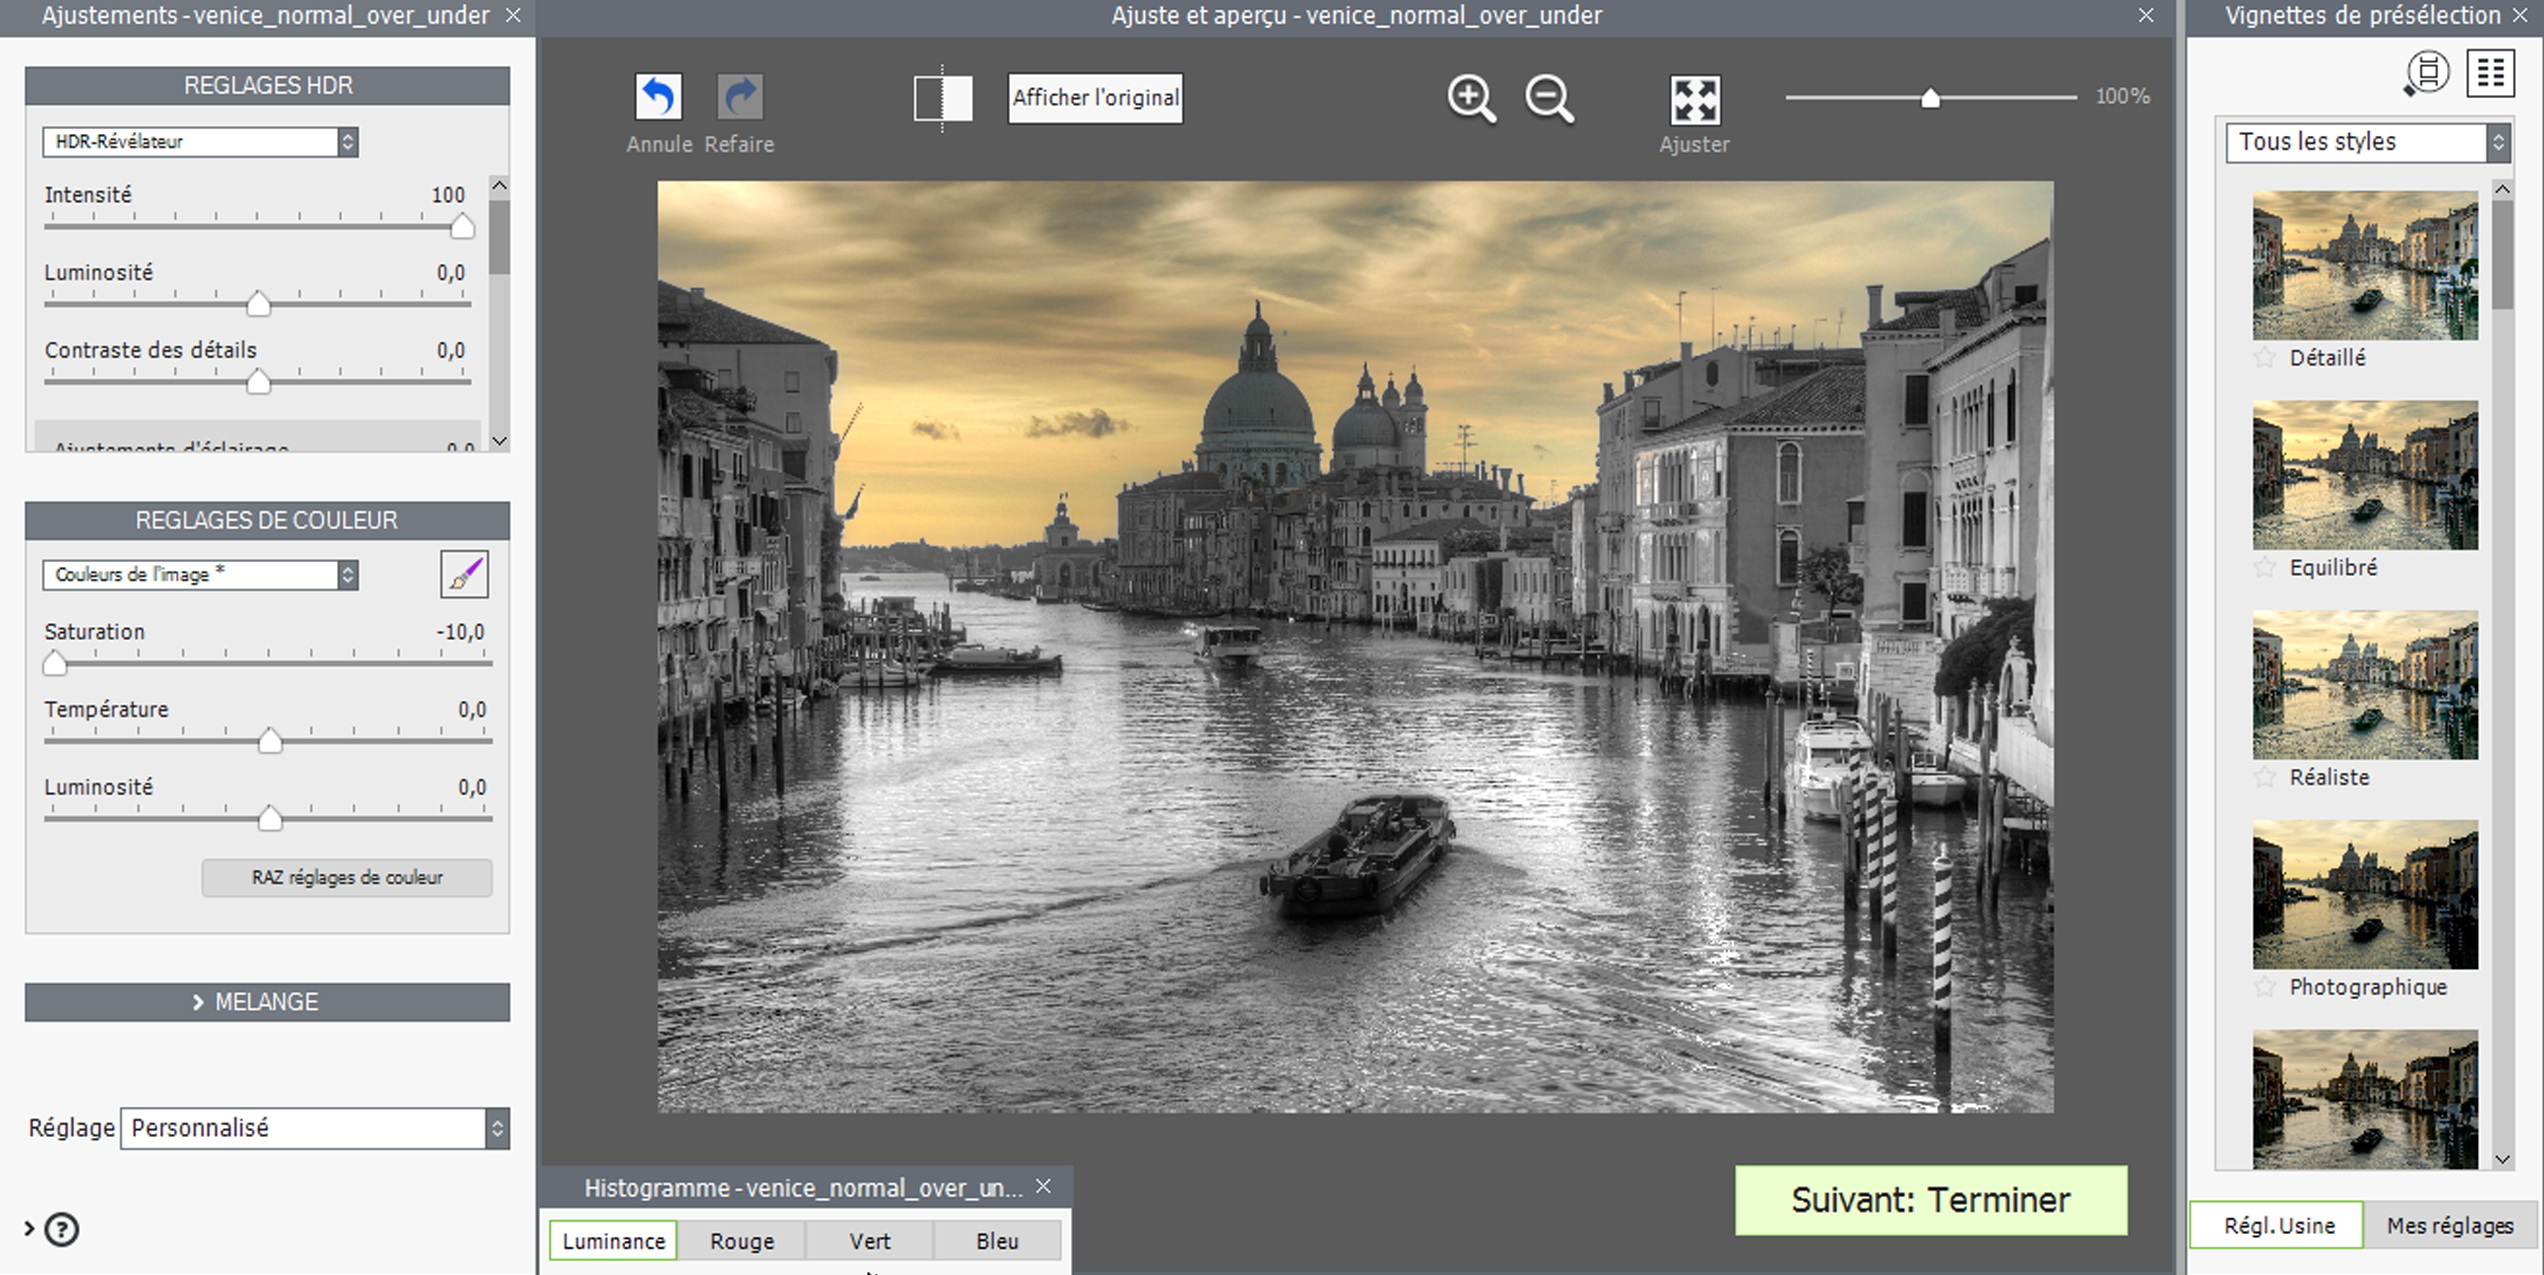Click the Annule undo icon

coord(658,98)
